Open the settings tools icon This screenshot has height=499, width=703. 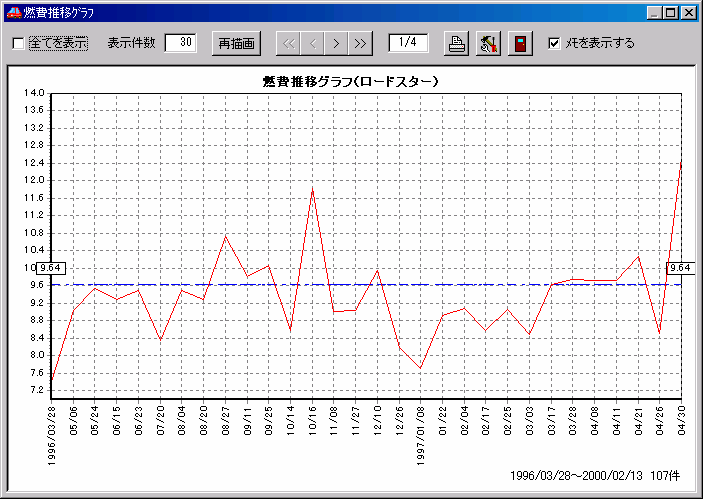pos(488,44)
